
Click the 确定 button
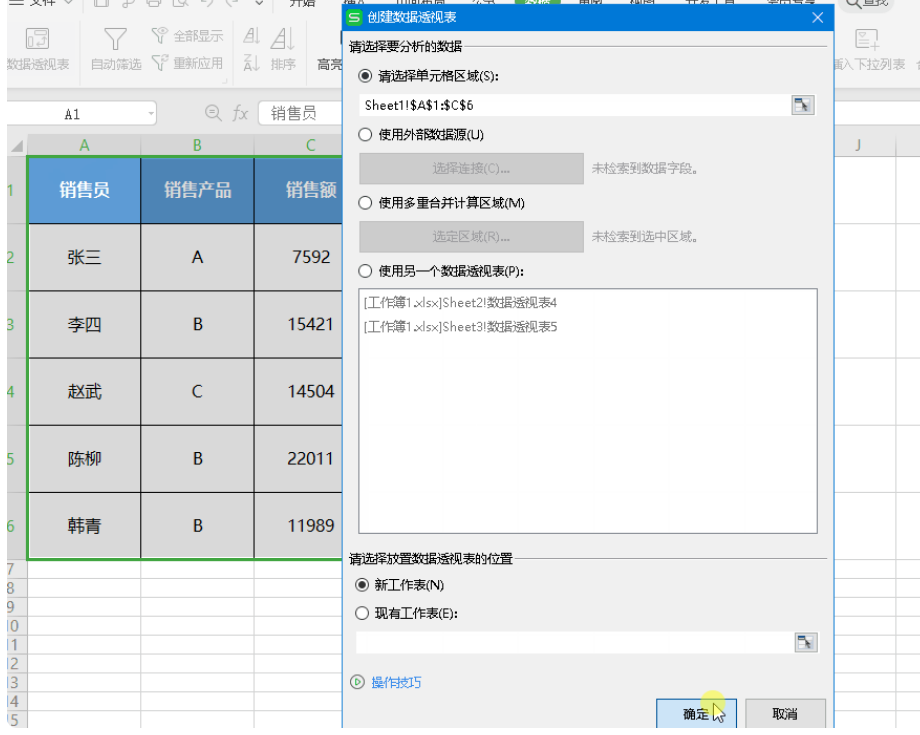tap(696, 713)
